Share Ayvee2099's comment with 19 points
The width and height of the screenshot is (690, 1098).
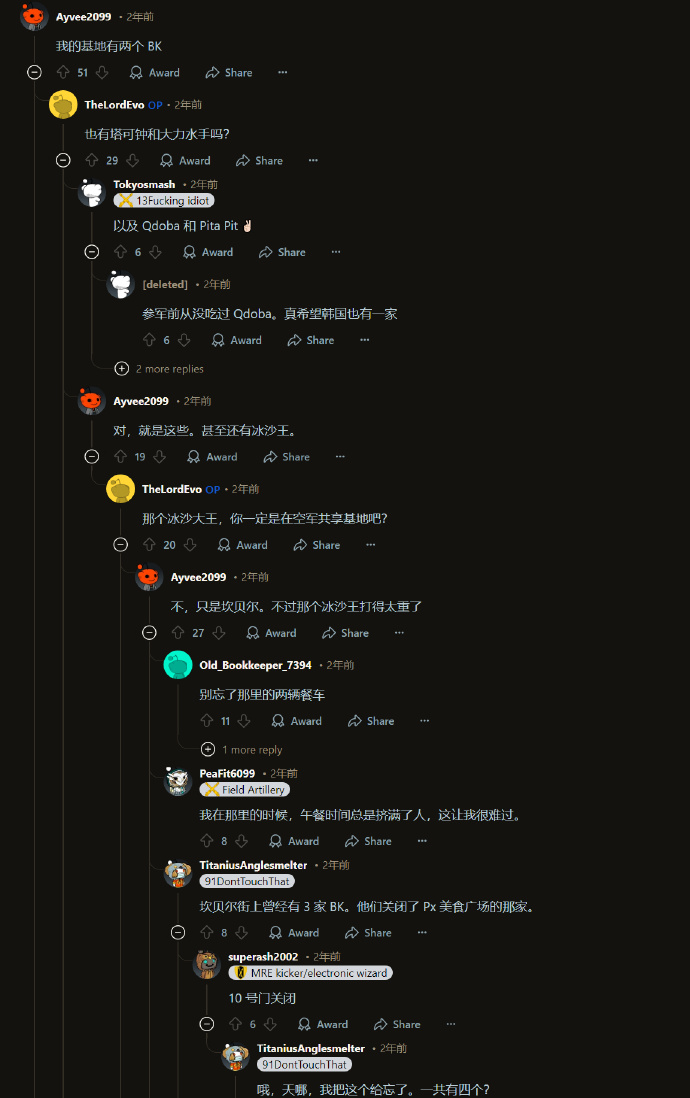click(287, 457)
